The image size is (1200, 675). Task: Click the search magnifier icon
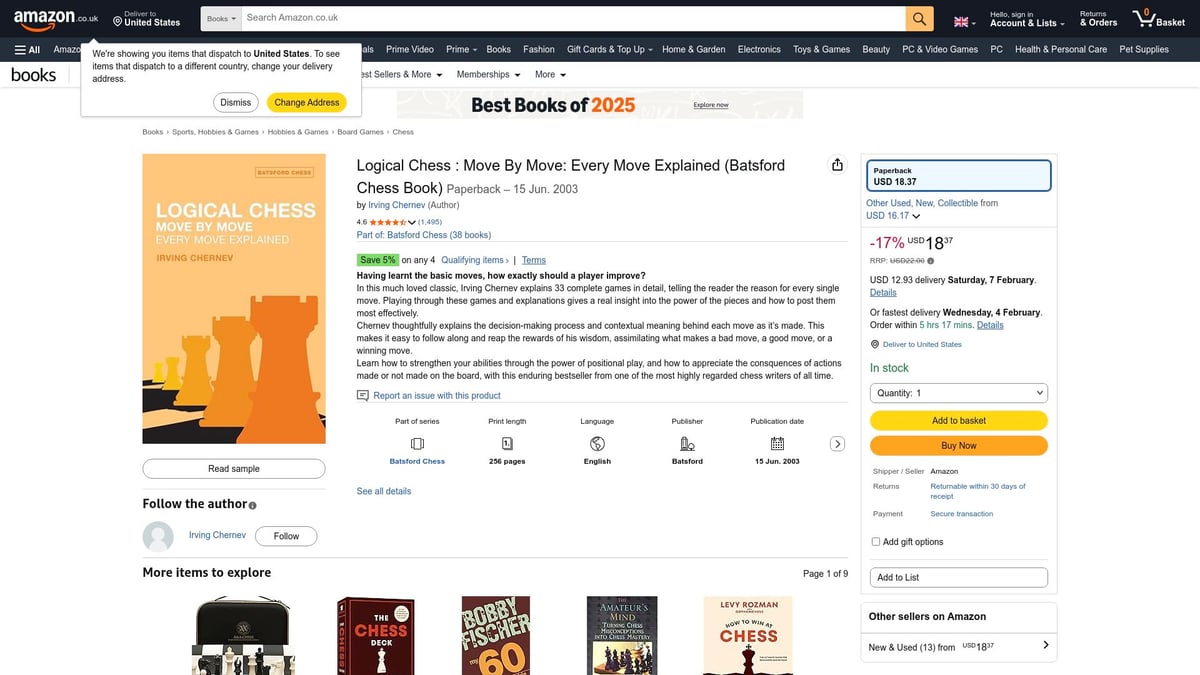click(x=918, y=18)
